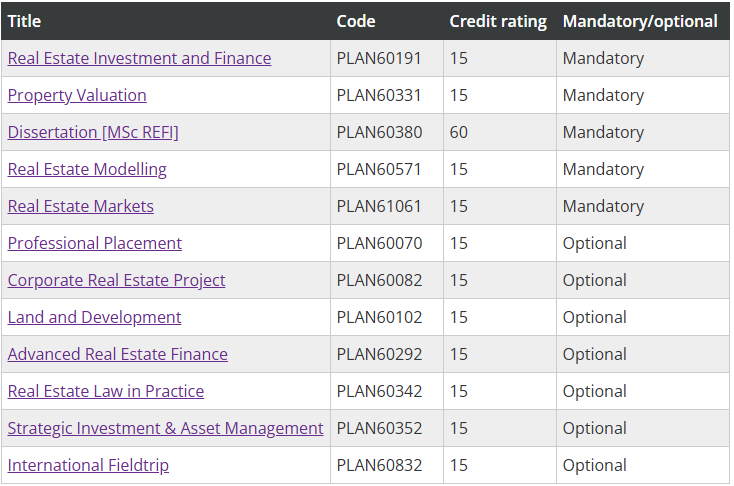Go to Advanced Real Estate Finance
The width and height of the screenshot is (734, 486).
click(x=117, y=354)
